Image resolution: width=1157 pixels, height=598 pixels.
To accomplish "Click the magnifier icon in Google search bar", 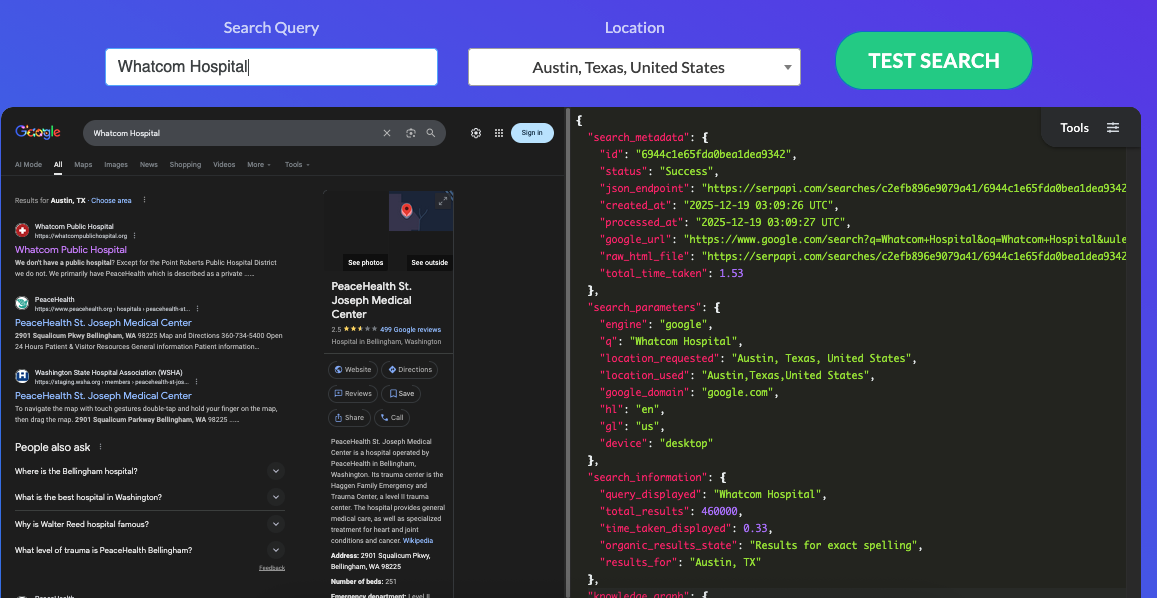I will pyautogui.click(x=431, y=133).
